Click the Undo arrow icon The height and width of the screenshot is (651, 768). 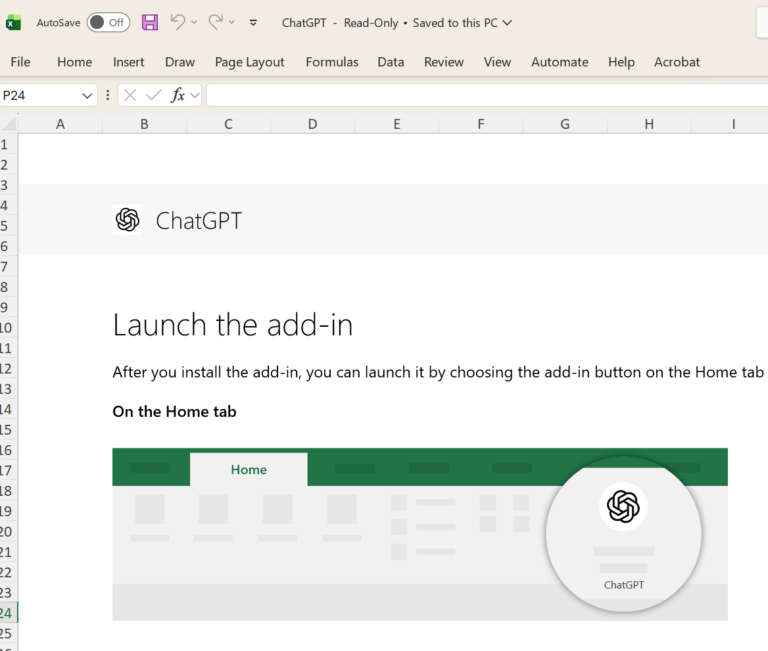177,22
